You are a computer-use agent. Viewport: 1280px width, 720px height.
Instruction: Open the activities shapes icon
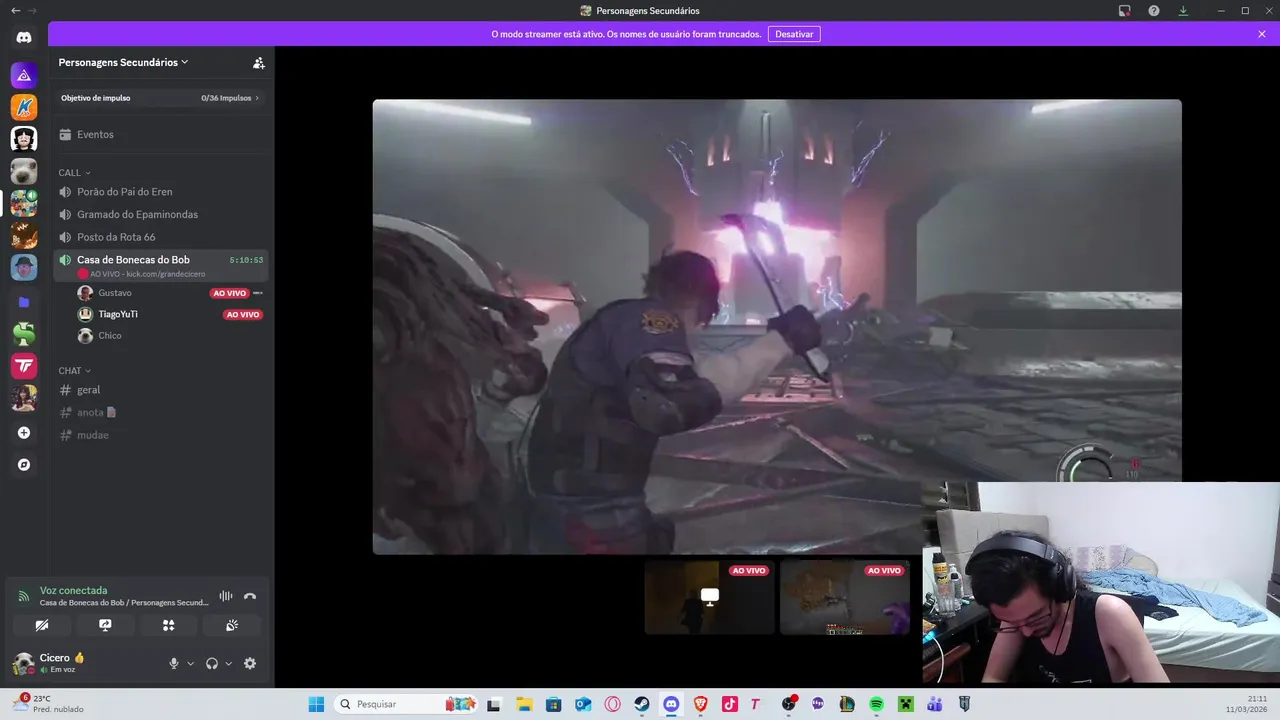tap(168, 625)
